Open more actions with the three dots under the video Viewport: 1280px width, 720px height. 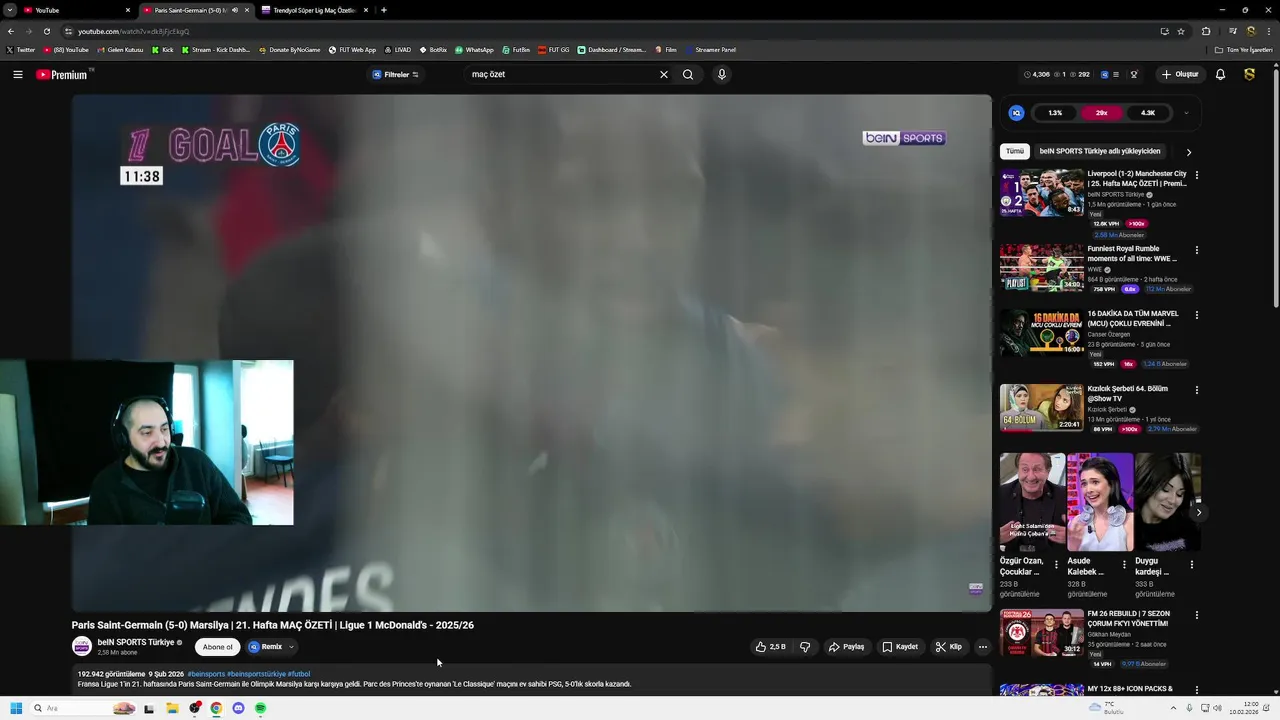(982, 647)
